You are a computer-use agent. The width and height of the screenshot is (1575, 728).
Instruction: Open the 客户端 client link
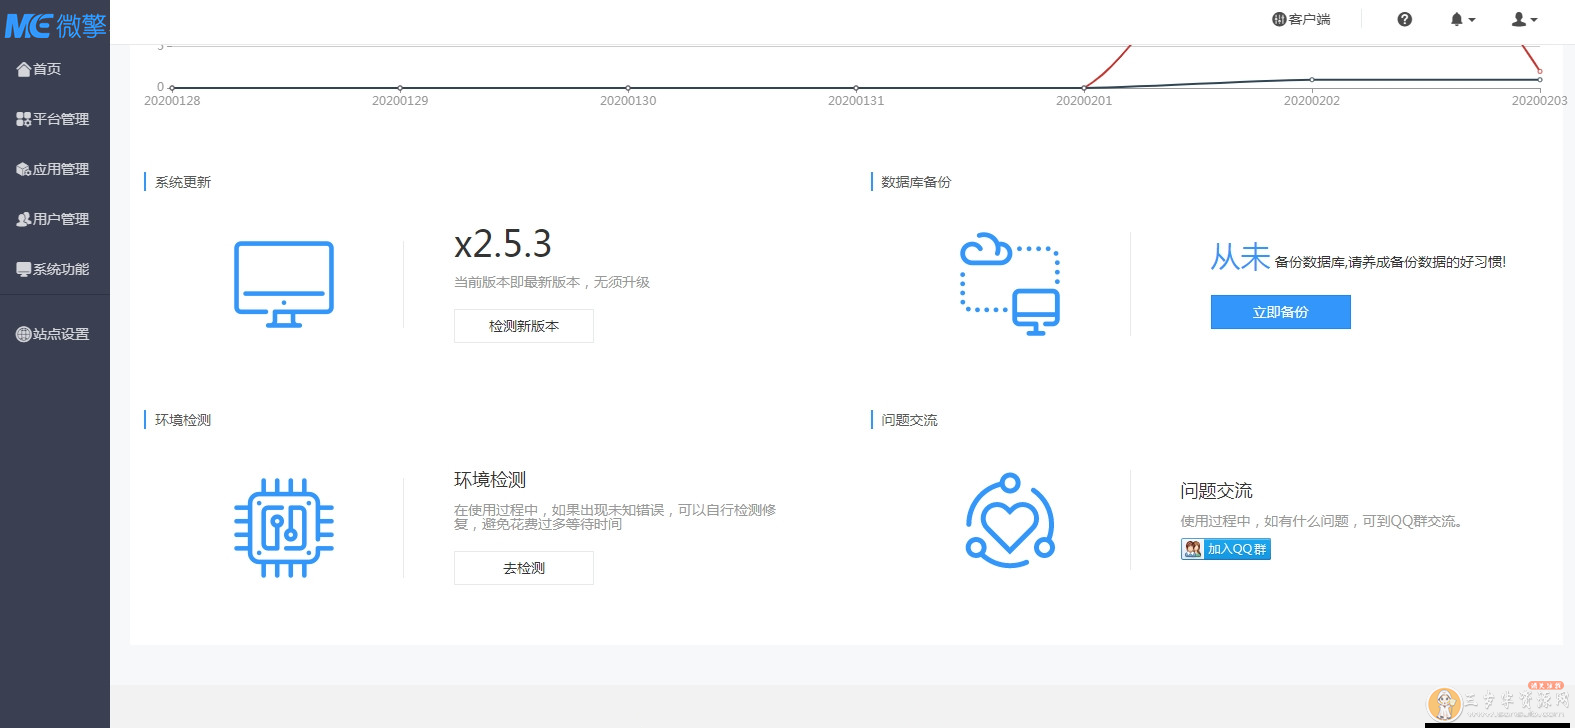1301,19
